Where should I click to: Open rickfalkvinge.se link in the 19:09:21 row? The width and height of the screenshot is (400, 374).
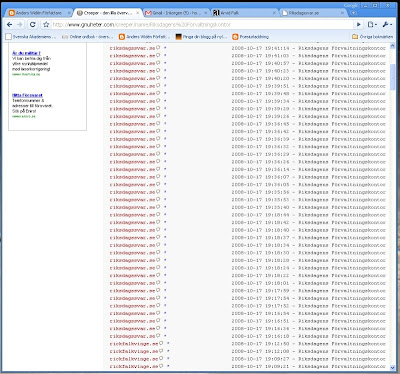[134, 366]
